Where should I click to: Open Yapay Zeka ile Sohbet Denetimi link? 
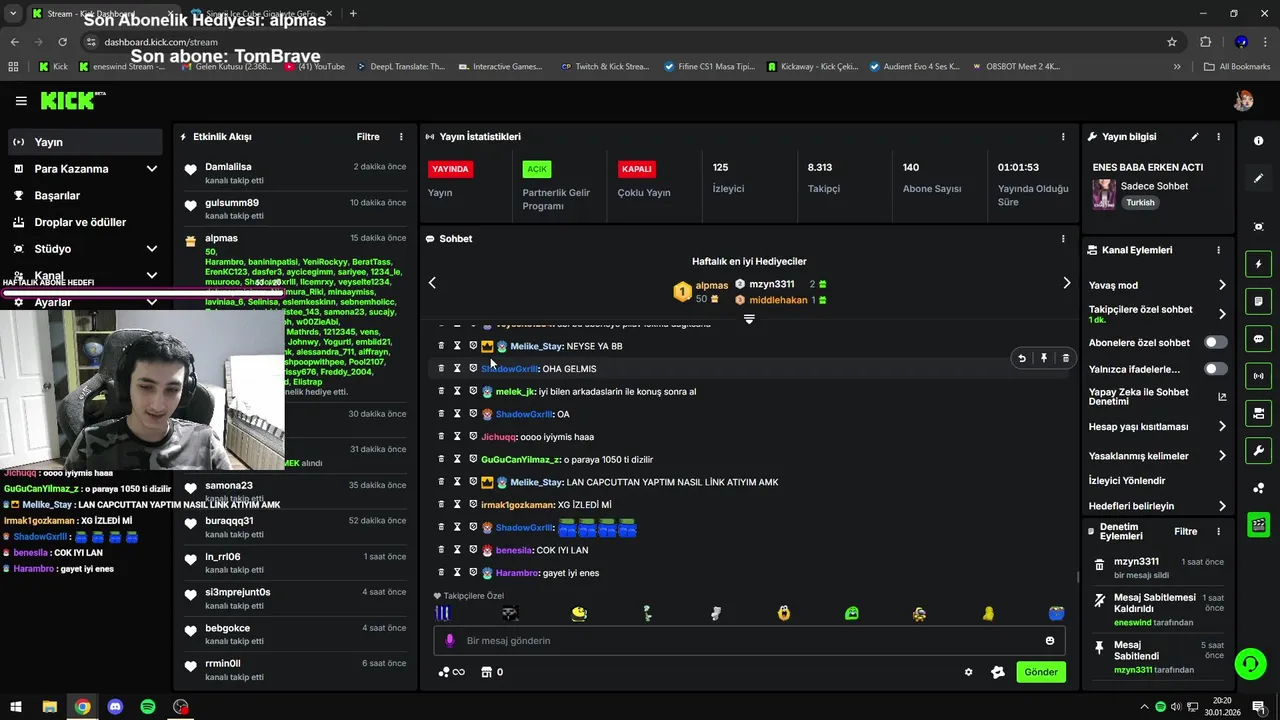(1157, 397)
